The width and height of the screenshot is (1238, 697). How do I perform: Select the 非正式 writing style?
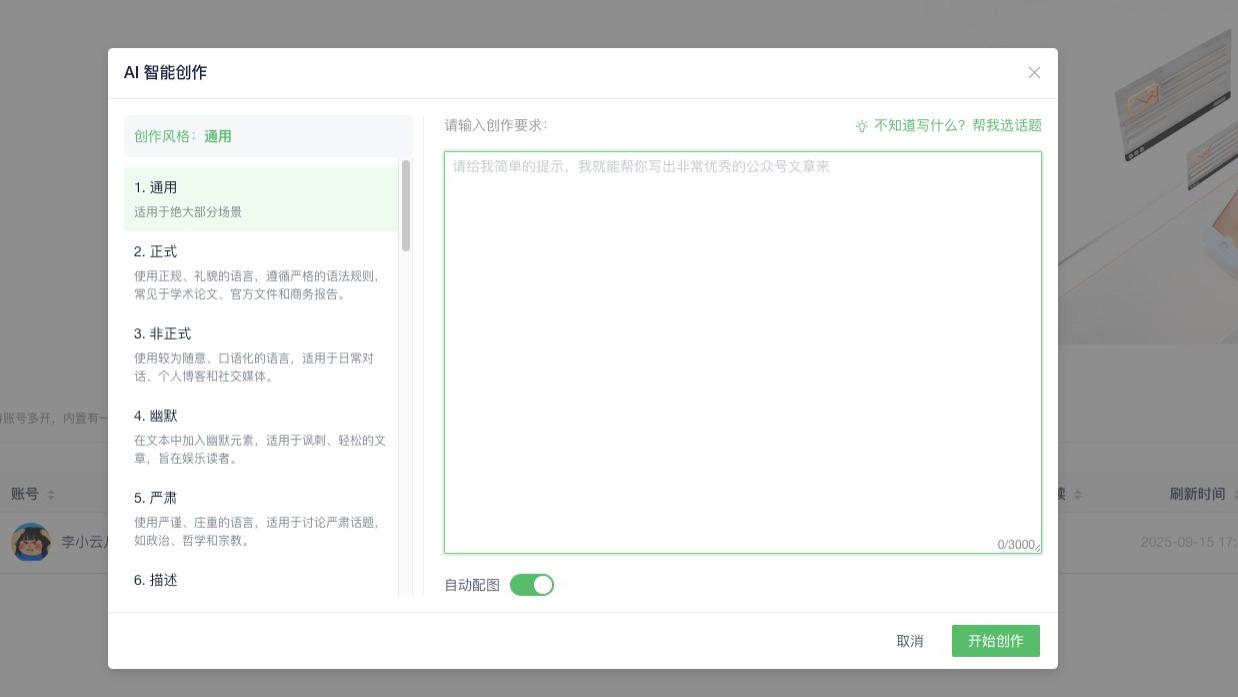click(x=262, y=355)
